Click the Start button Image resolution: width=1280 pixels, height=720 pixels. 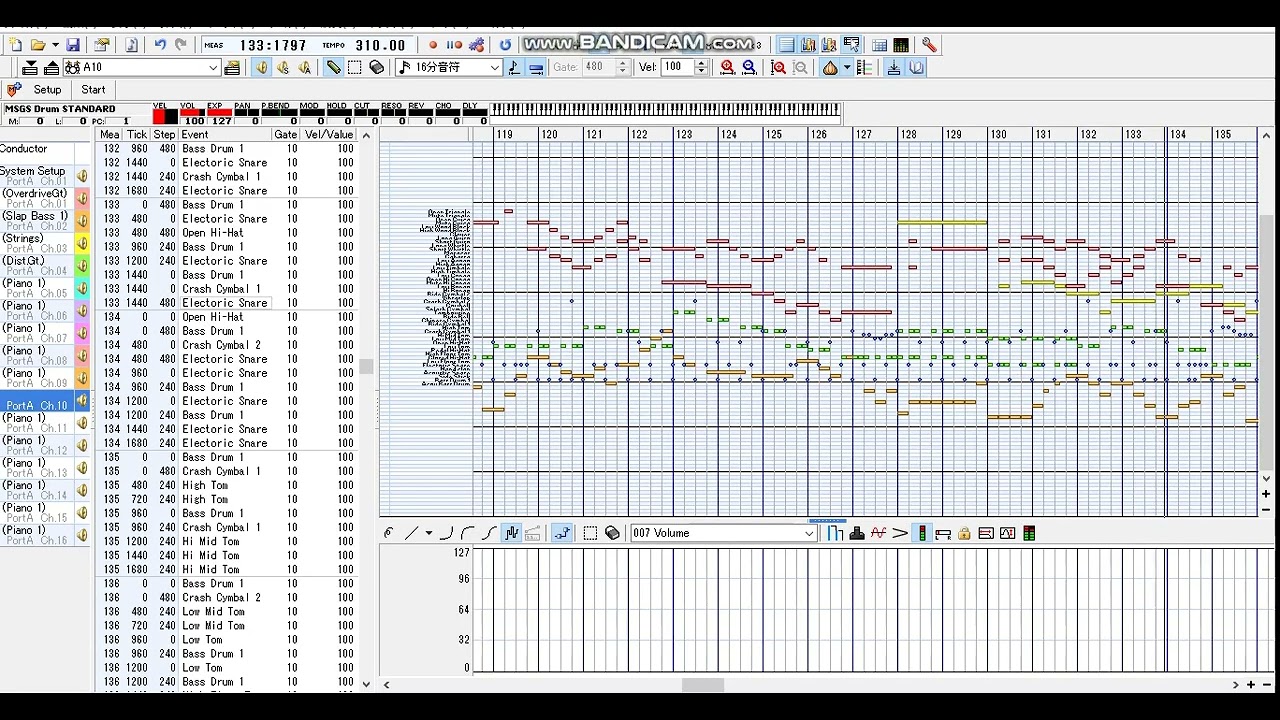pos(93,90)
